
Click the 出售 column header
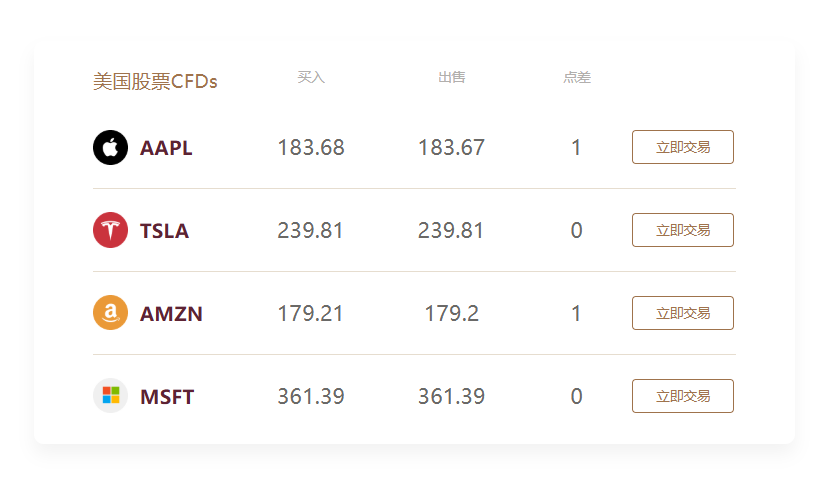pyautogui.click(x=451, y=77)
